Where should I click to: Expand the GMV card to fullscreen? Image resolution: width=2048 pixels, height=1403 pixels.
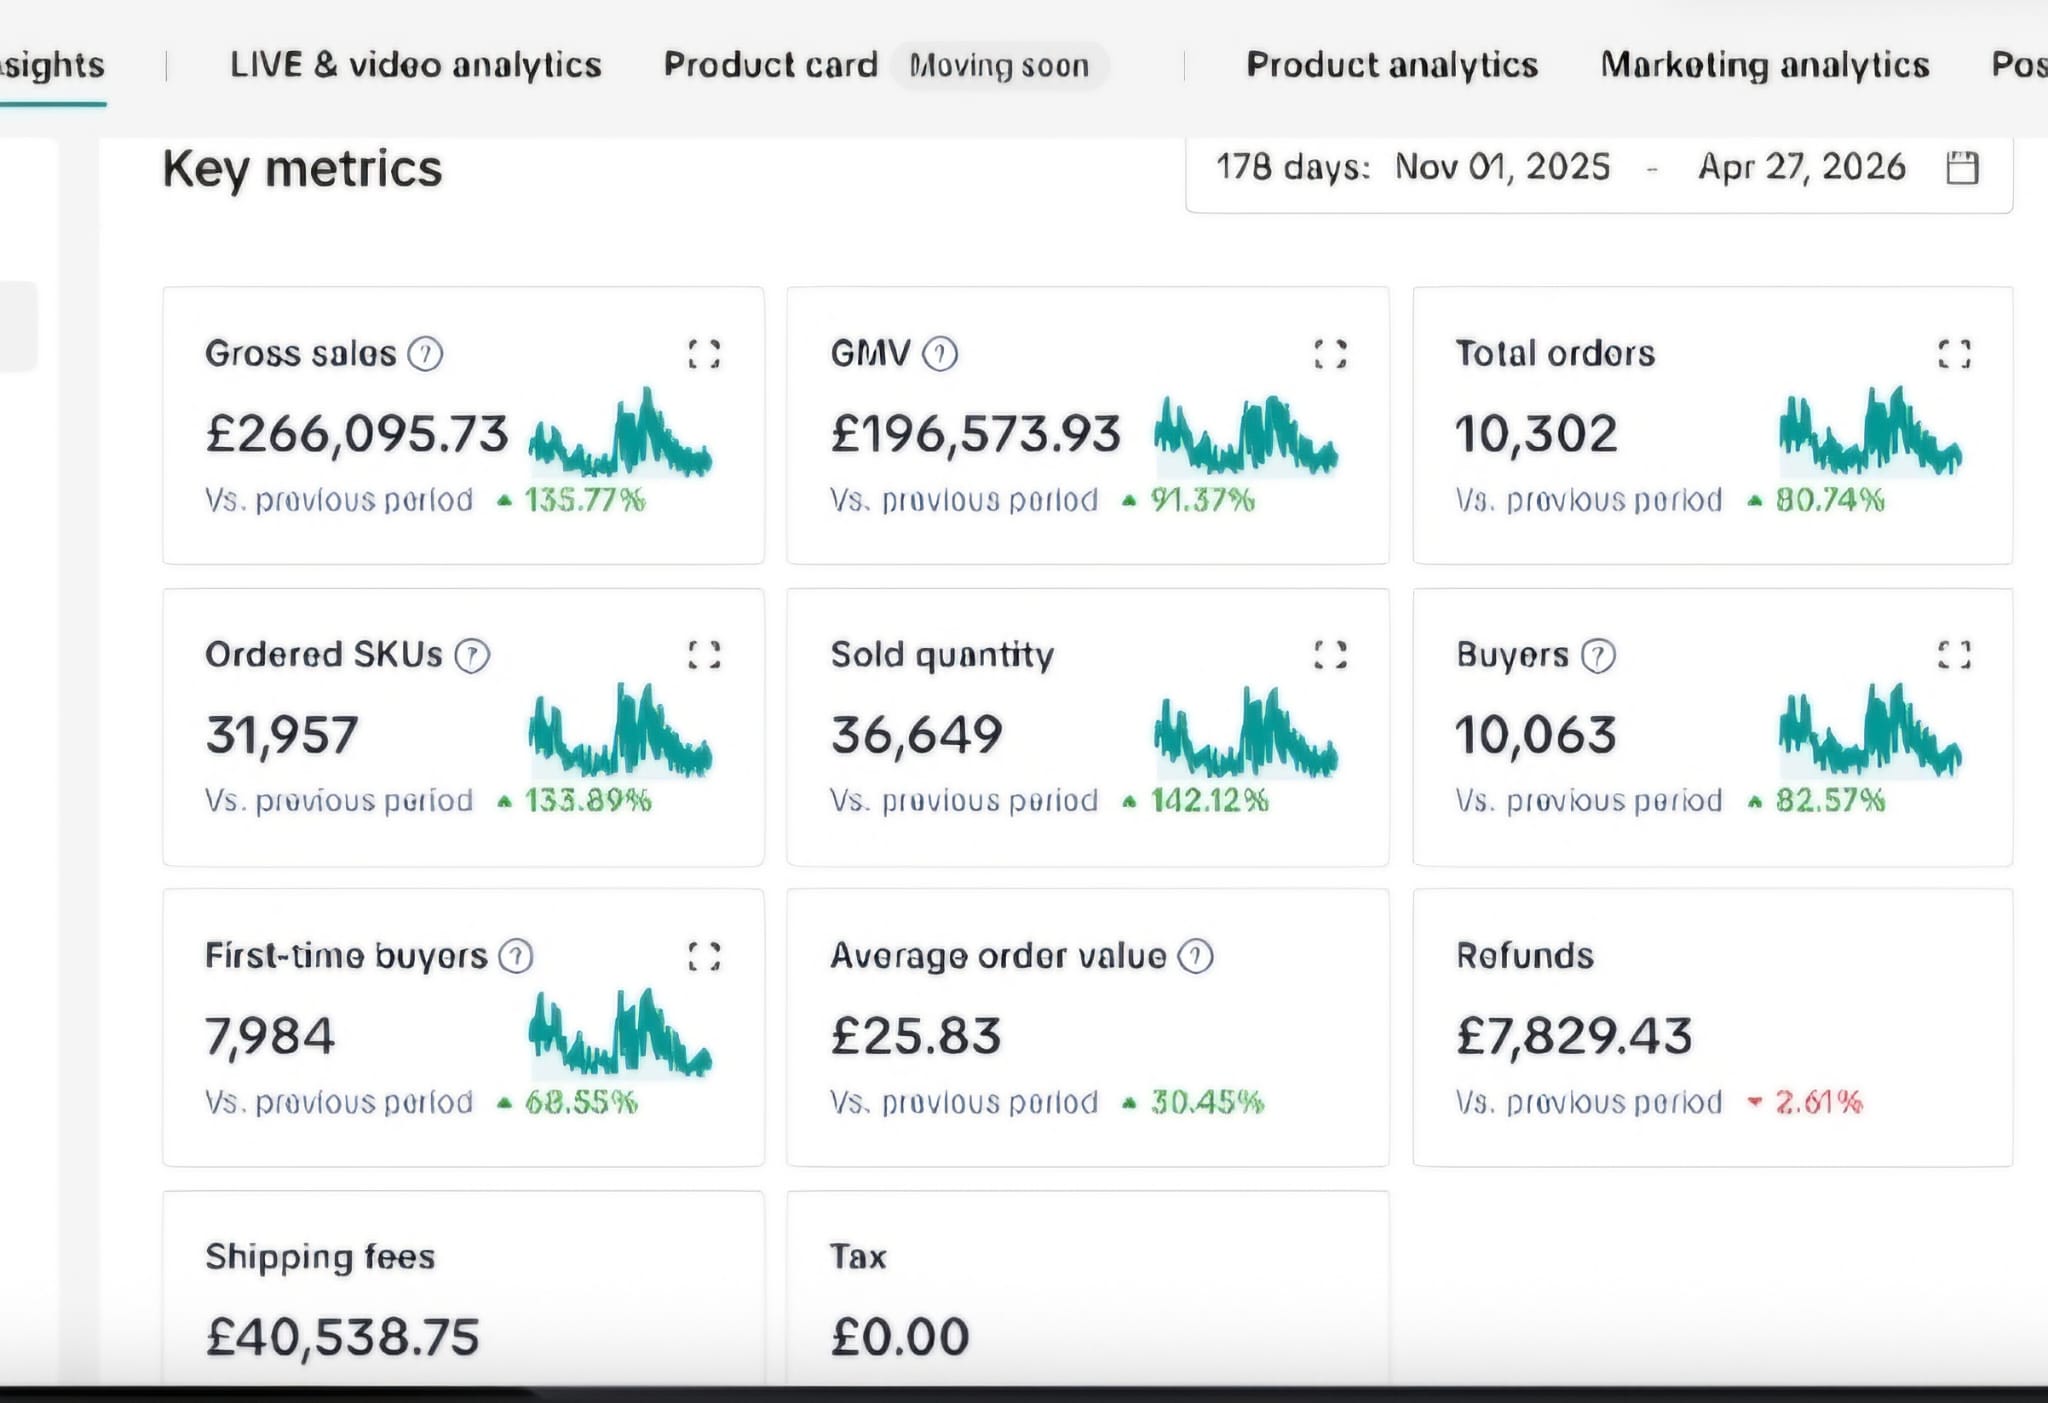[x=1330, y=354]
